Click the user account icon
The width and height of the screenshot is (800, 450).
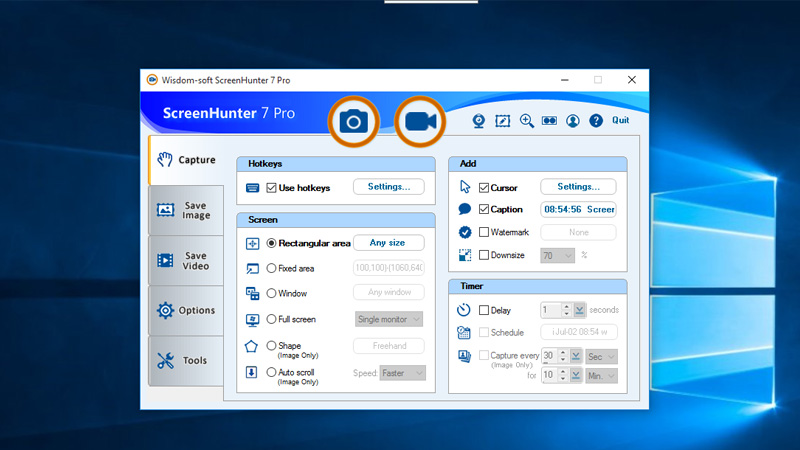(573, 121)
